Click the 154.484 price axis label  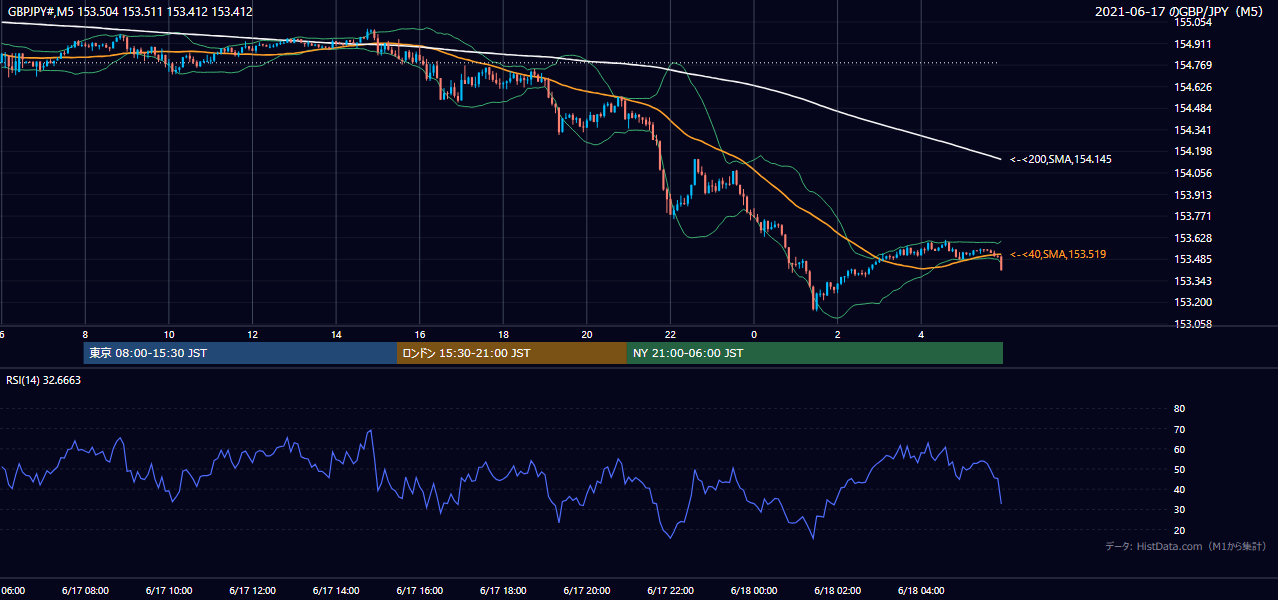tap(1194, 108)
